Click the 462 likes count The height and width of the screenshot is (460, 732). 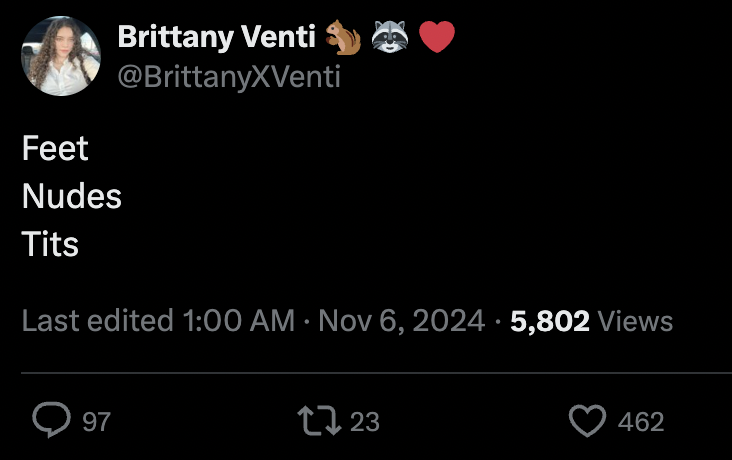(640, 422)
